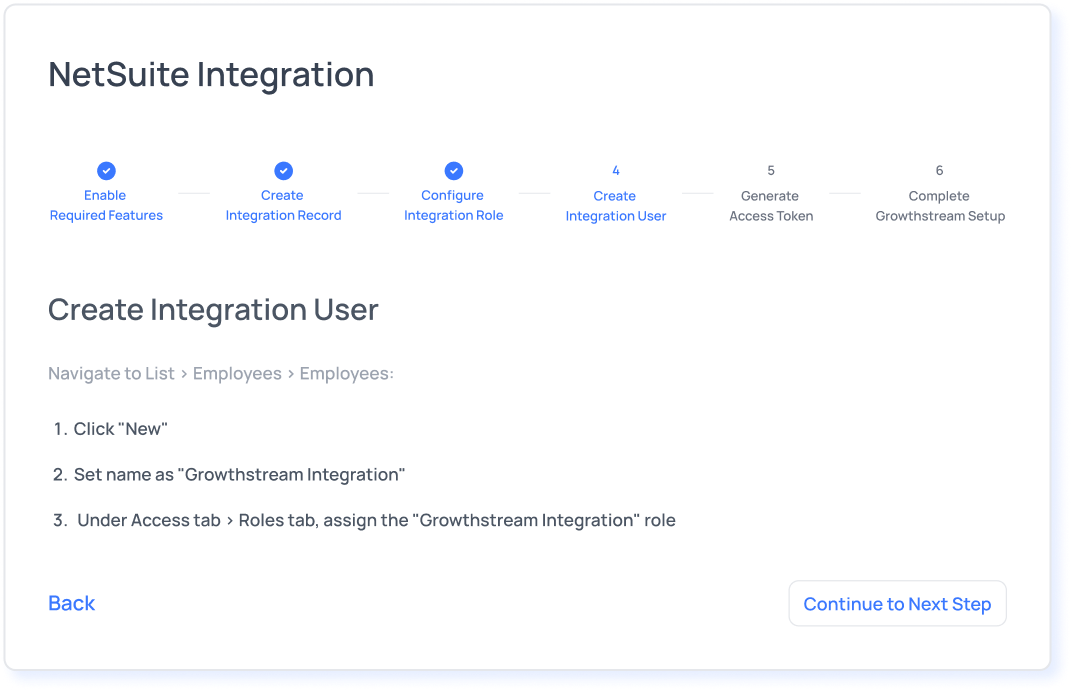Click the checkmark icon above Configure Integration Role

pos(453,171)
